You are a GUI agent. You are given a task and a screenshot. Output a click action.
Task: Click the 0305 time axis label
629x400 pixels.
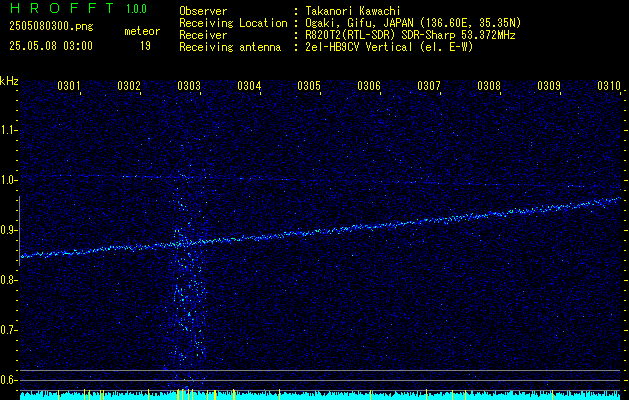(x=309, y=85)
